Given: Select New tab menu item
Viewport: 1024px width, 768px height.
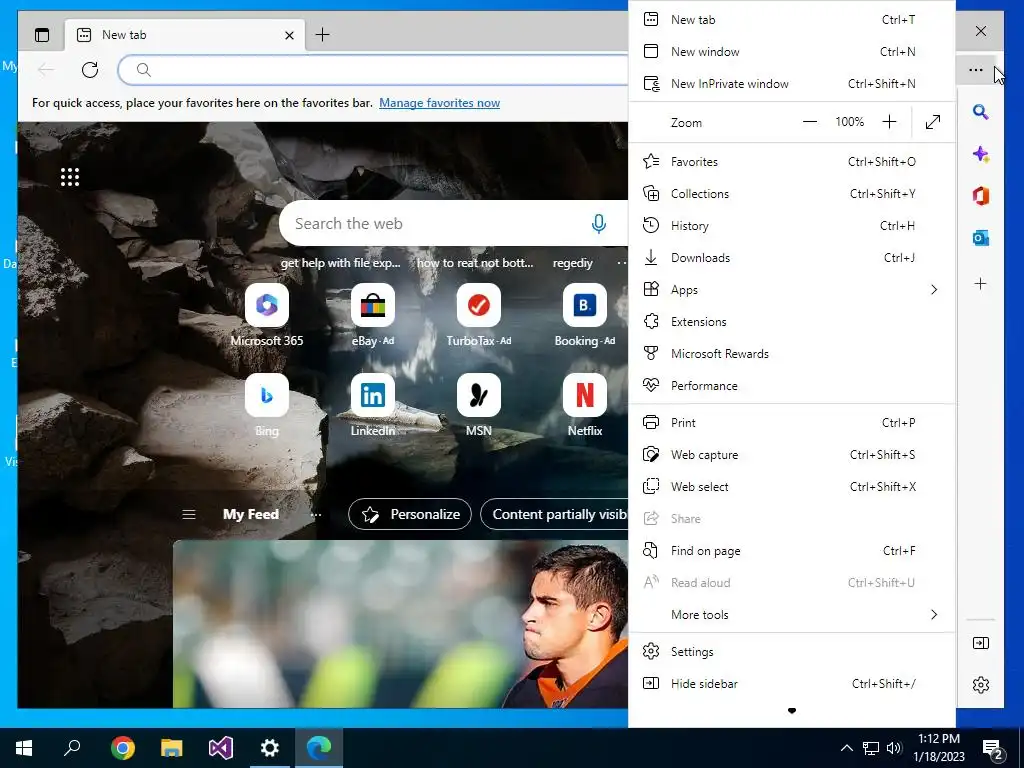Looking at the screenshot, I should 792,20.
